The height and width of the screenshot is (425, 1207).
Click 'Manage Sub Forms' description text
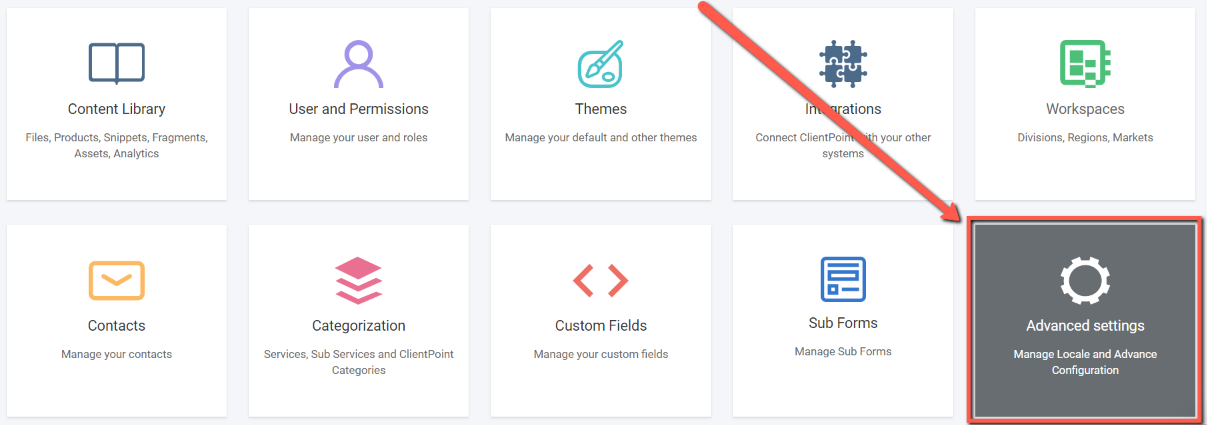pos(843,351)
